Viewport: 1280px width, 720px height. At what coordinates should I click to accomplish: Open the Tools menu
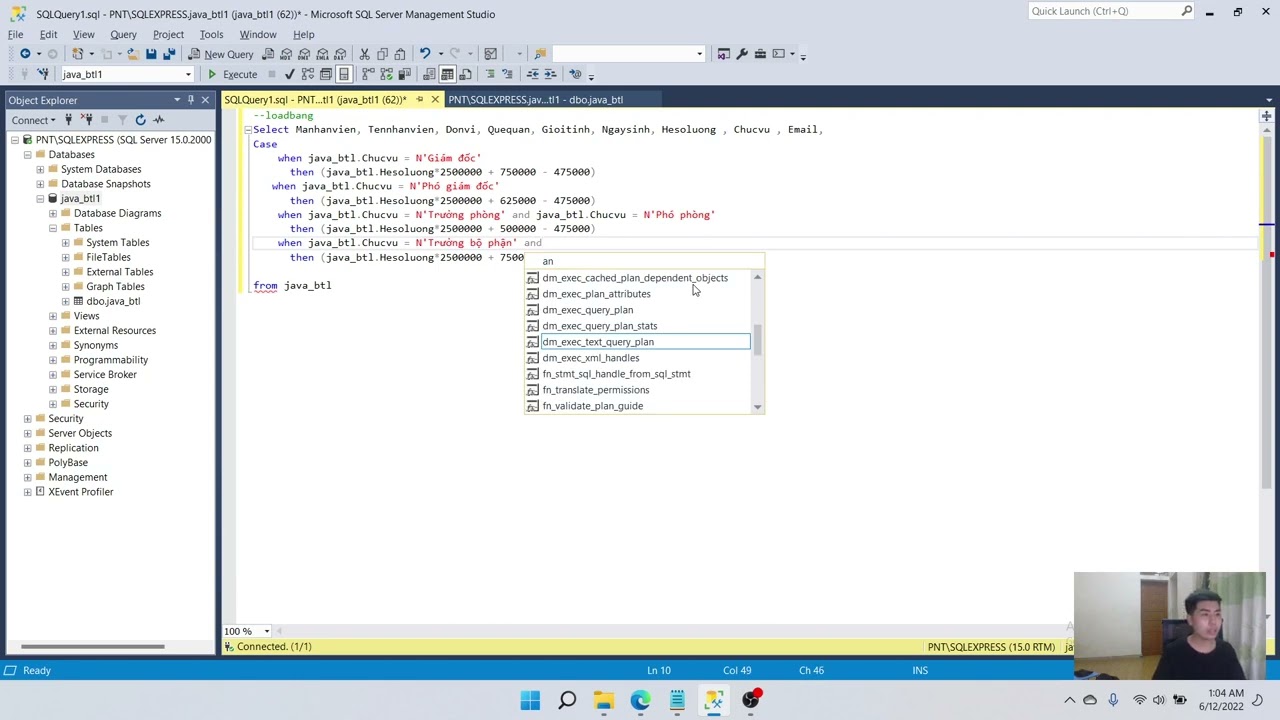[x=211, y=34]
